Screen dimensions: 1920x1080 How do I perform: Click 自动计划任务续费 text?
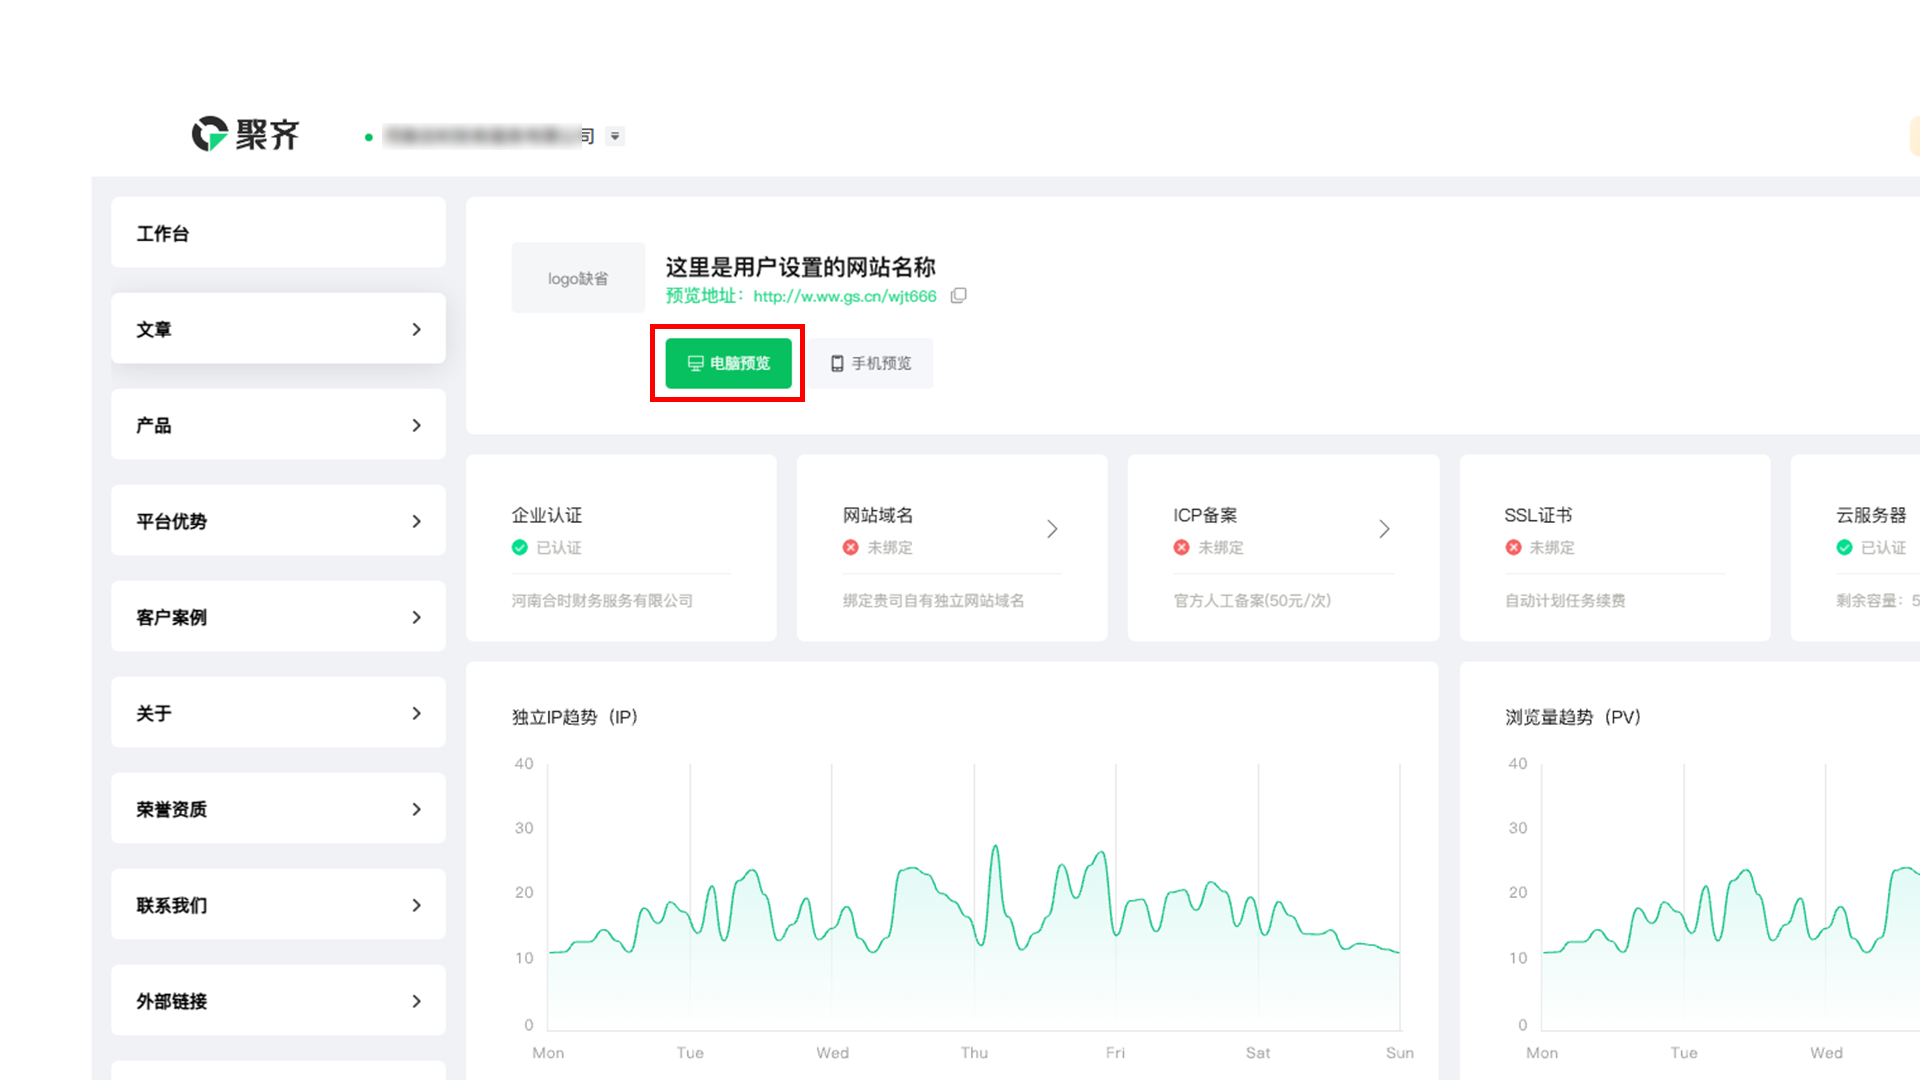(1565, 600)
